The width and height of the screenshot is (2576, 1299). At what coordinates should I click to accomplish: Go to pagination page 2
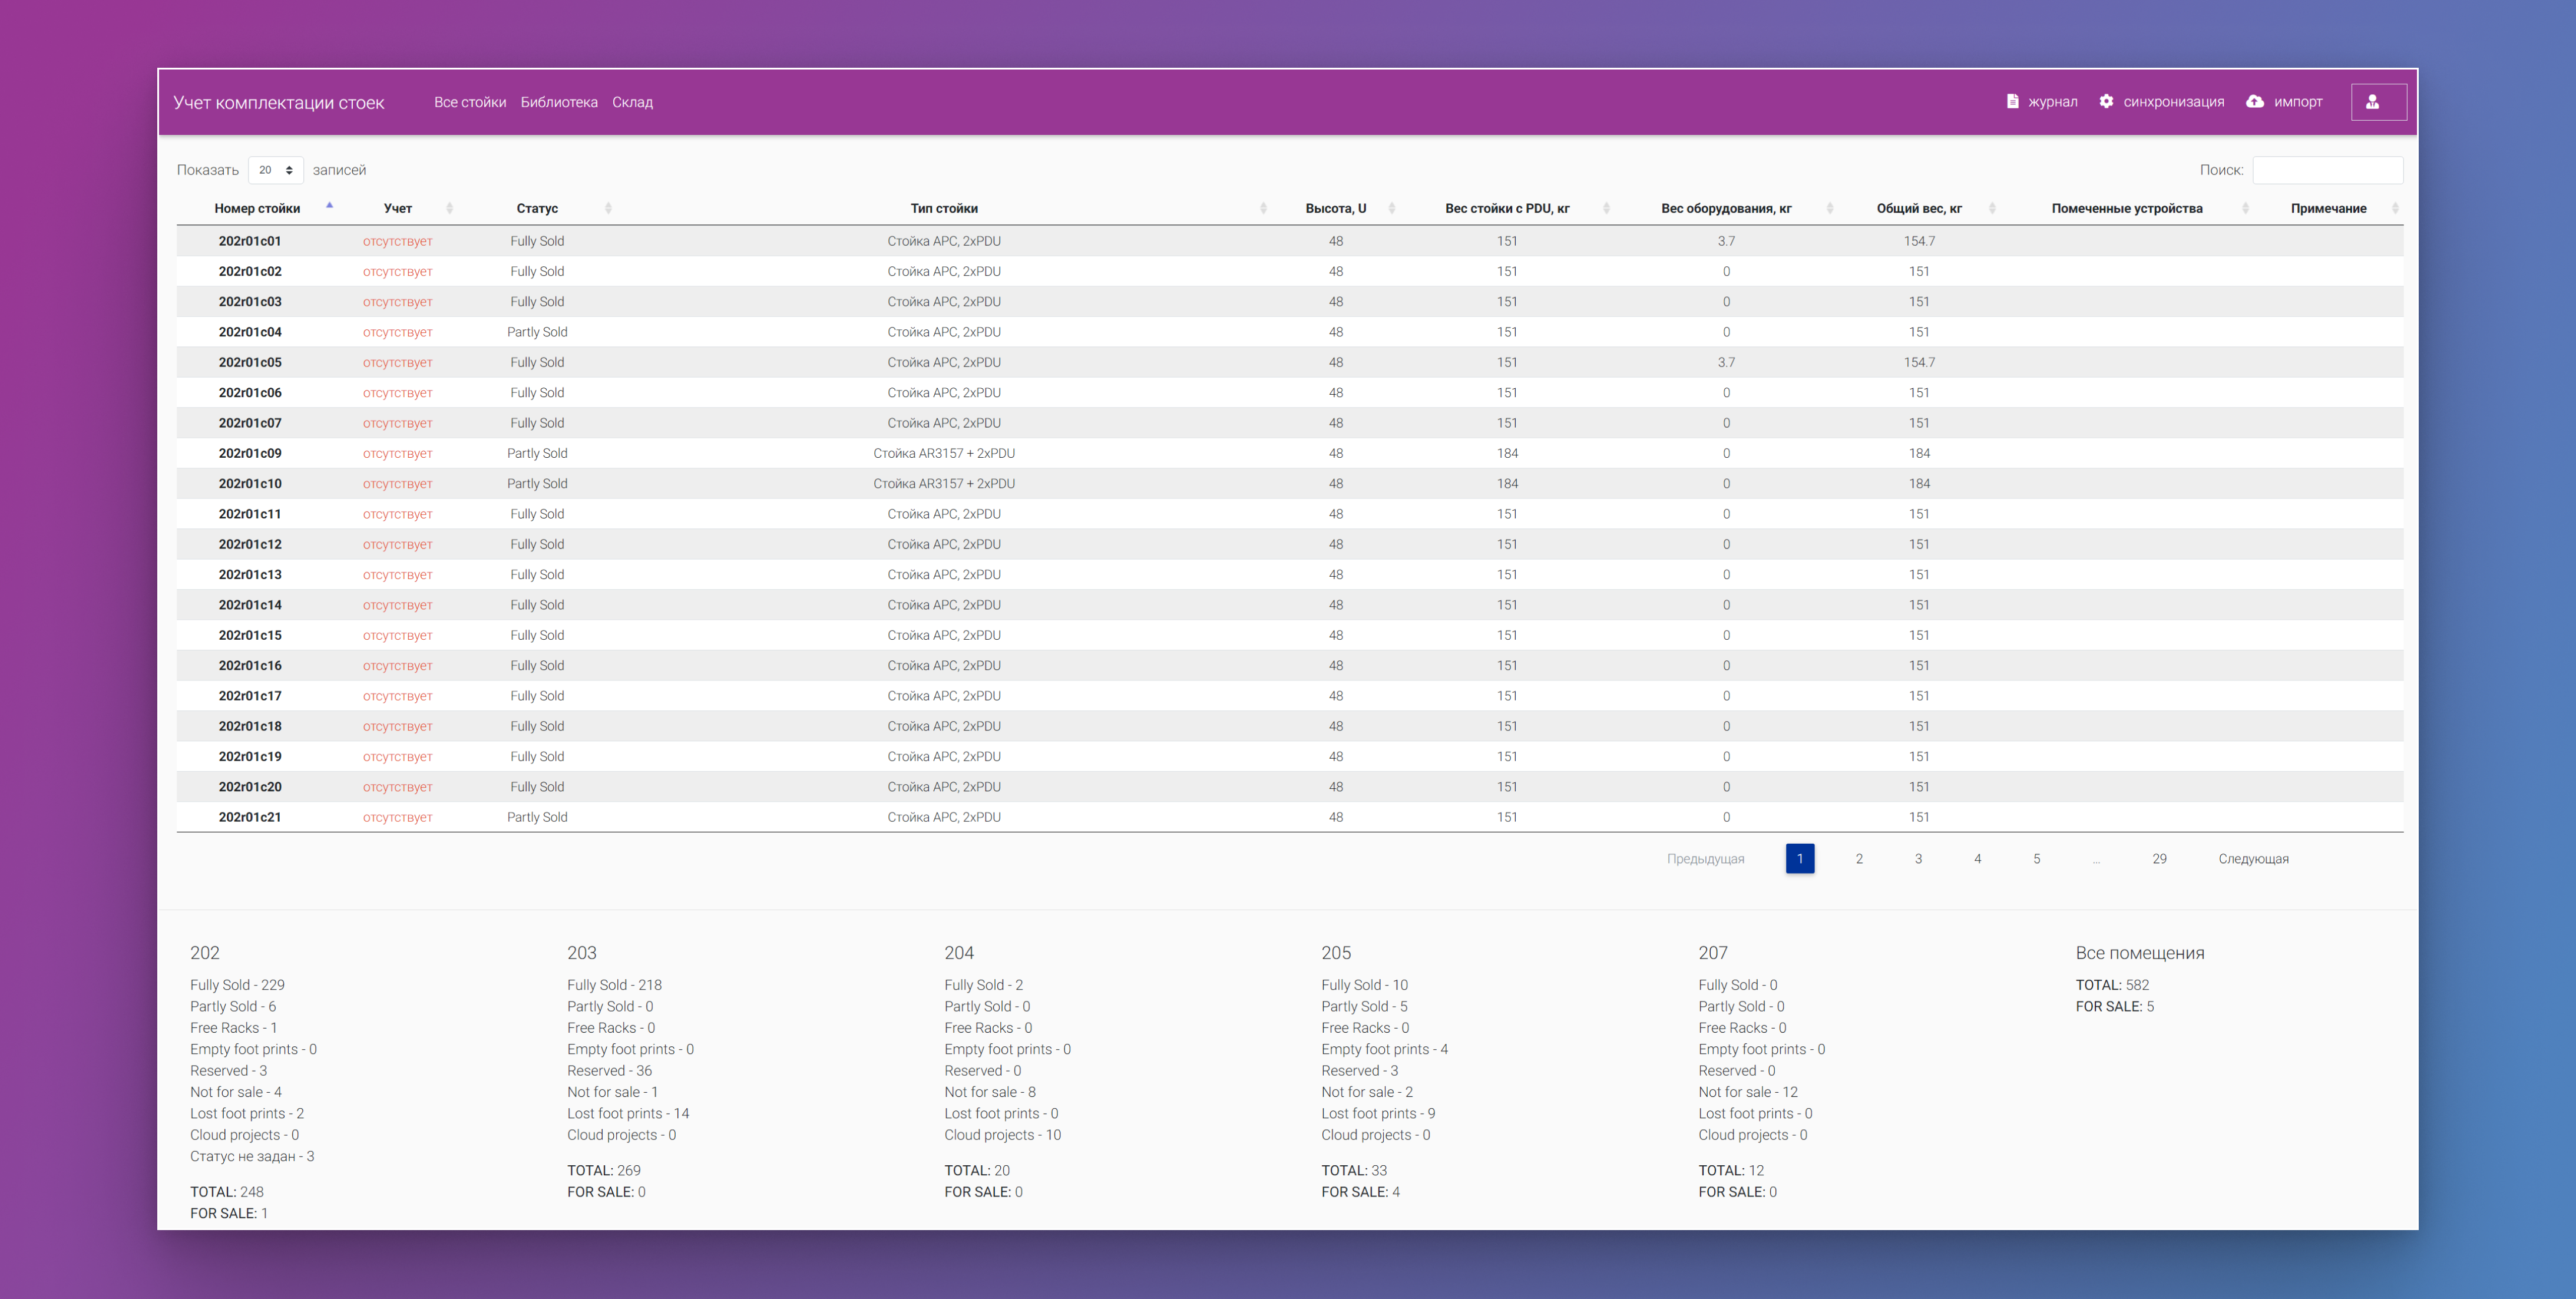click(x=1859, y=858)
